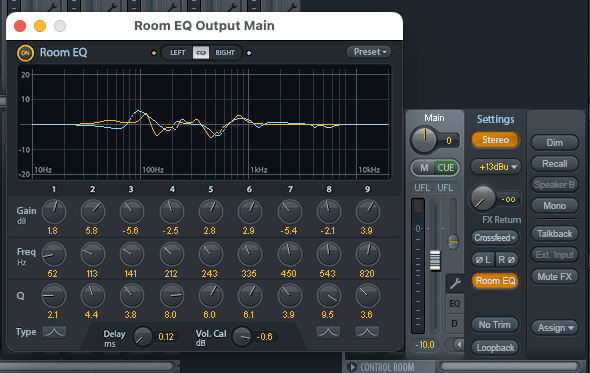Image resolution: width=590 pixels, height=373 pixels.
Task: Click the Dim button
Action: [555, 143]
